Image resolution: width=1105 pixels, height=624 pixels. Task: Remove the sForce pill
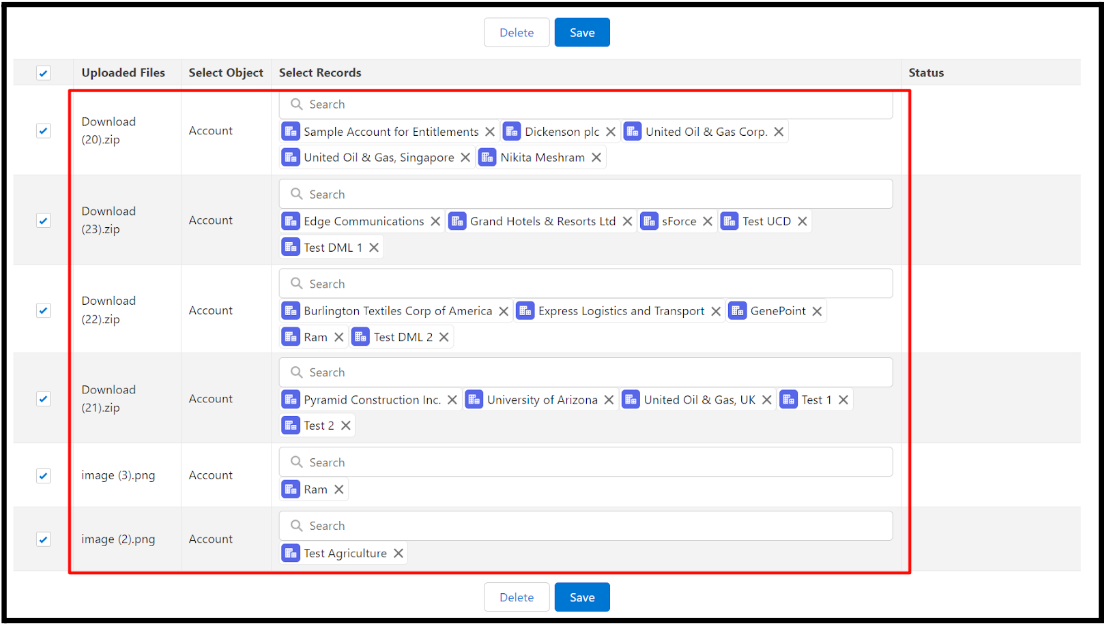pos(708,221)
